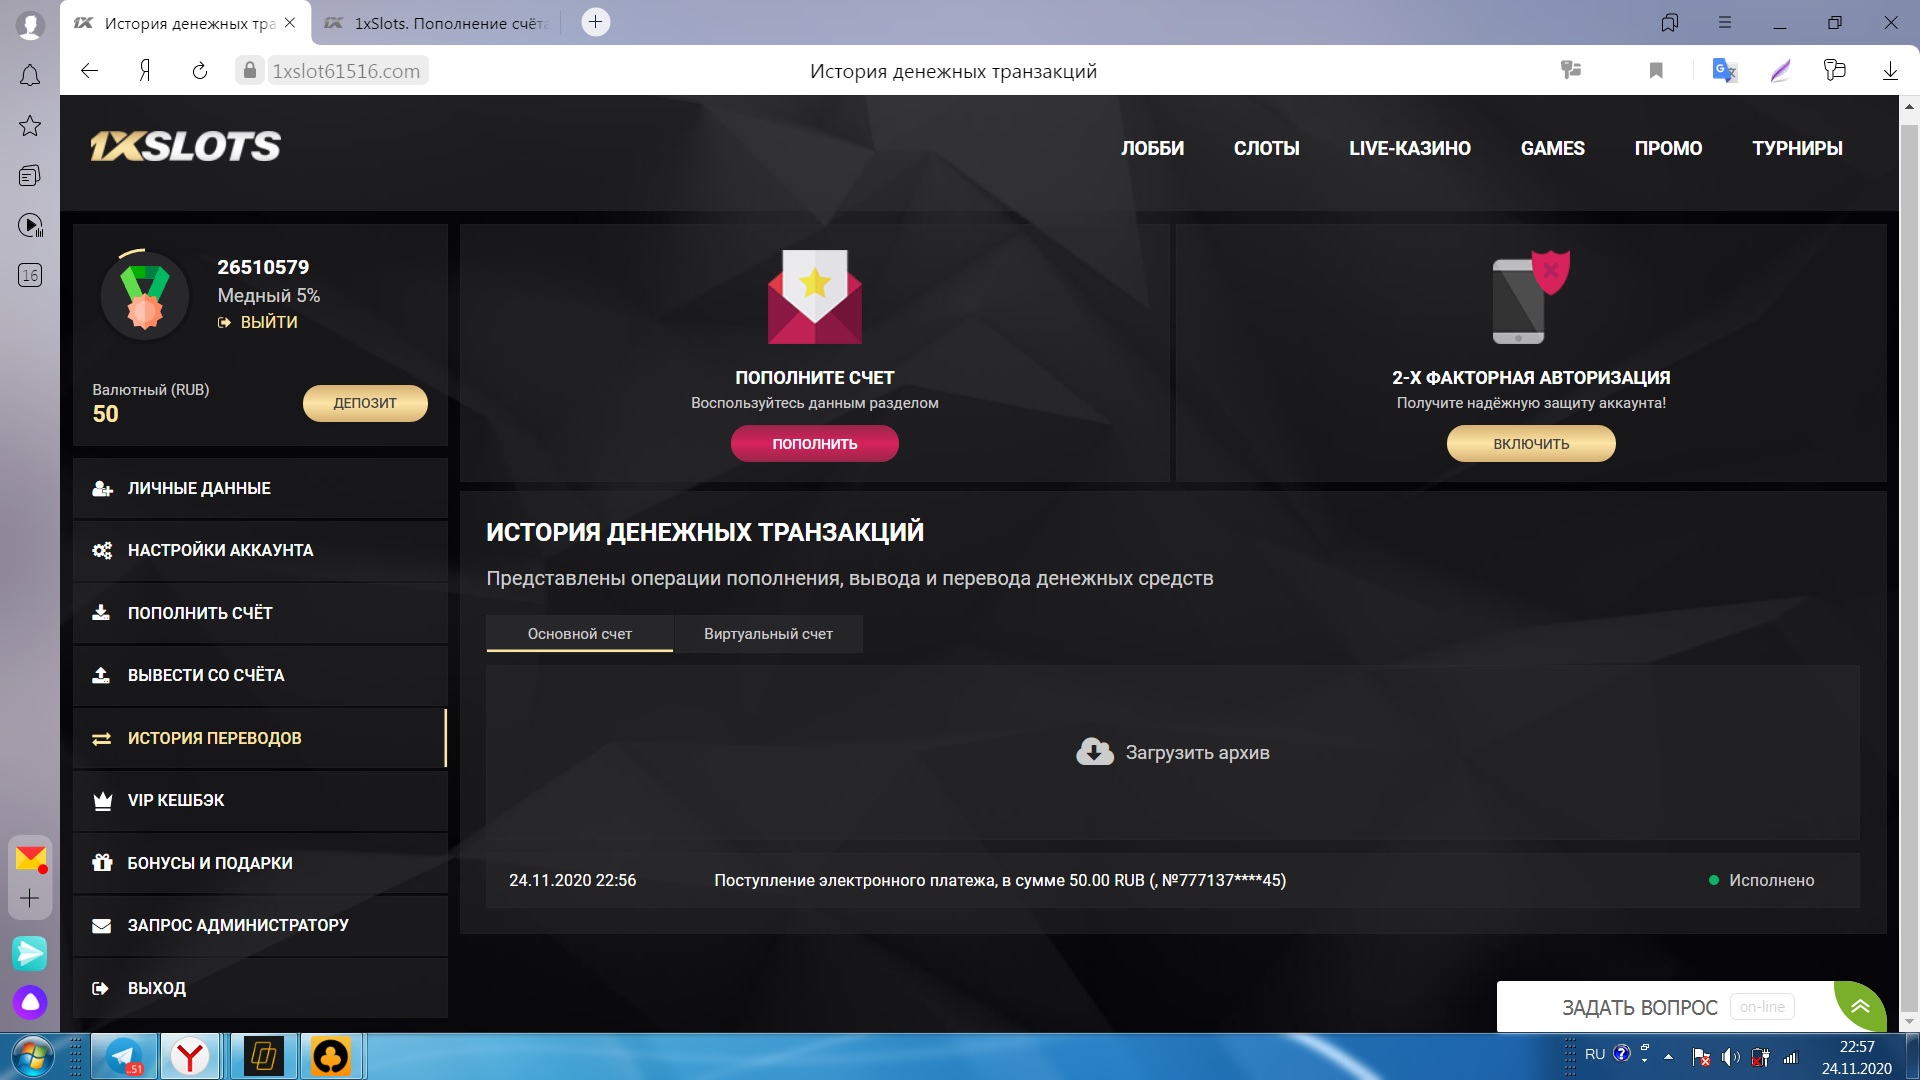Click the download archive cloud icon

pyautogui.click(x=1094, y=752)
